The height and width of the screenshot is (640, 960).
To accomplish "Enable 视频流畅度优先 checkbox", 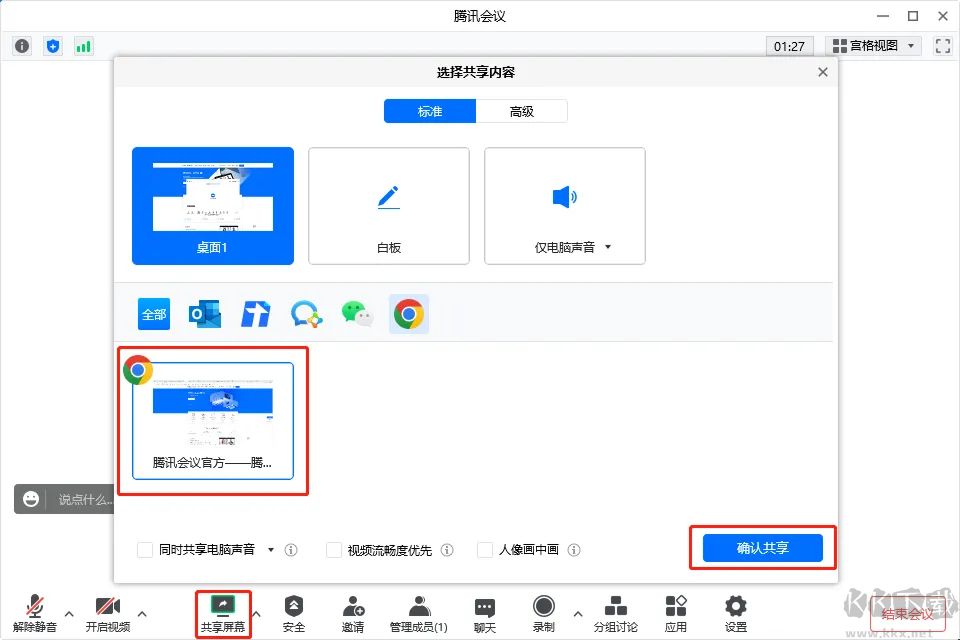I will coord(333,549).
